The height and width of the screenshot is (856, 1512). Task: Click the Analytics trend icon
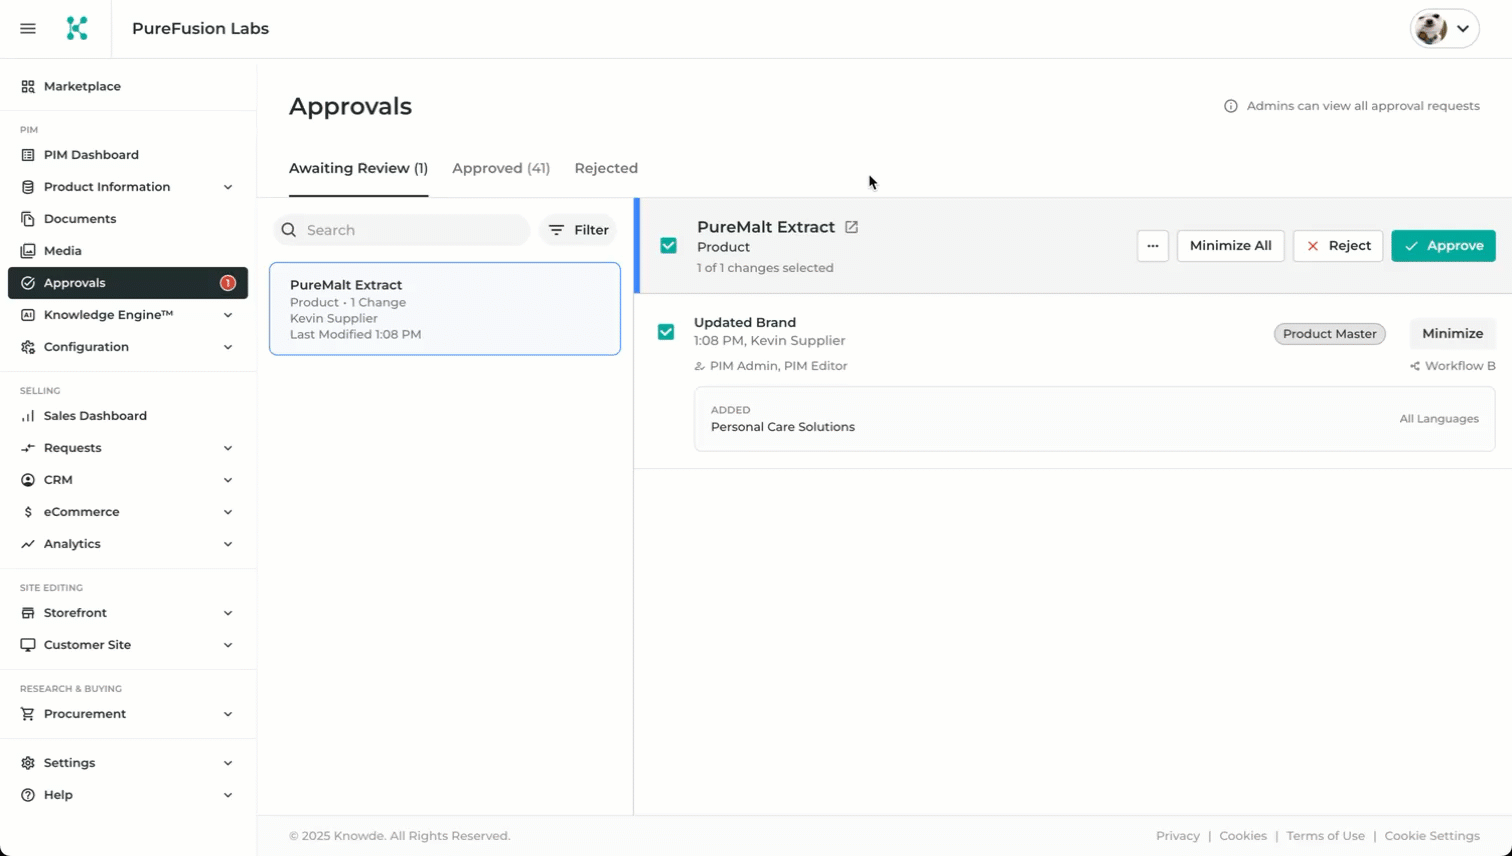pyautogui.click(x=28, y=544)
